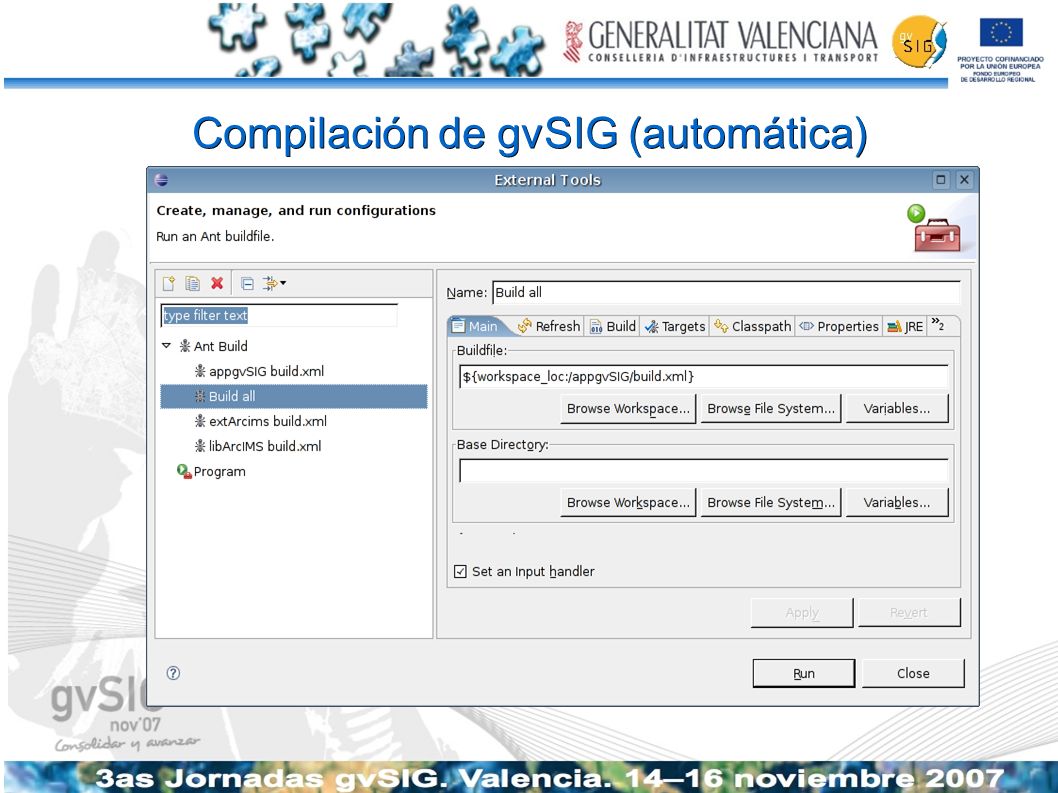Maximize the External Tools window
This screenshot has height=793, width=1058.
pos(941,180)
